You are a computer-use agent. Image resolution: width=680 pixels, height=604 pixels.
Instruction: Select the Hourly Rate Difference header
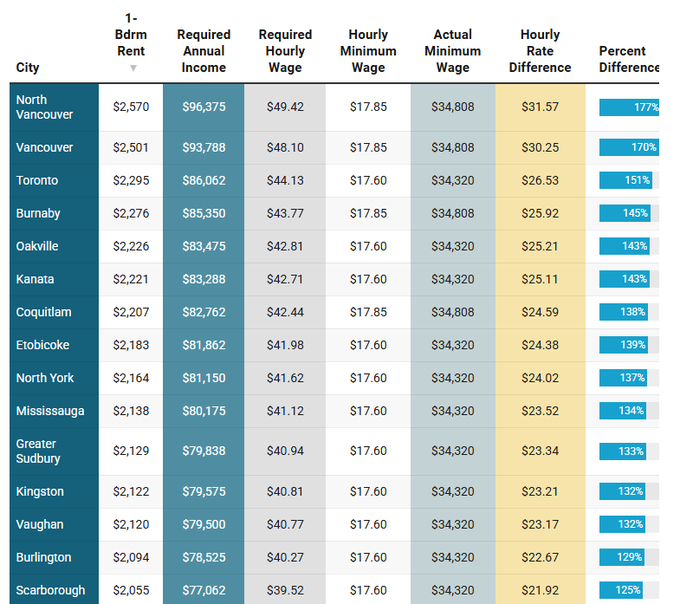(x=540, y=51)
